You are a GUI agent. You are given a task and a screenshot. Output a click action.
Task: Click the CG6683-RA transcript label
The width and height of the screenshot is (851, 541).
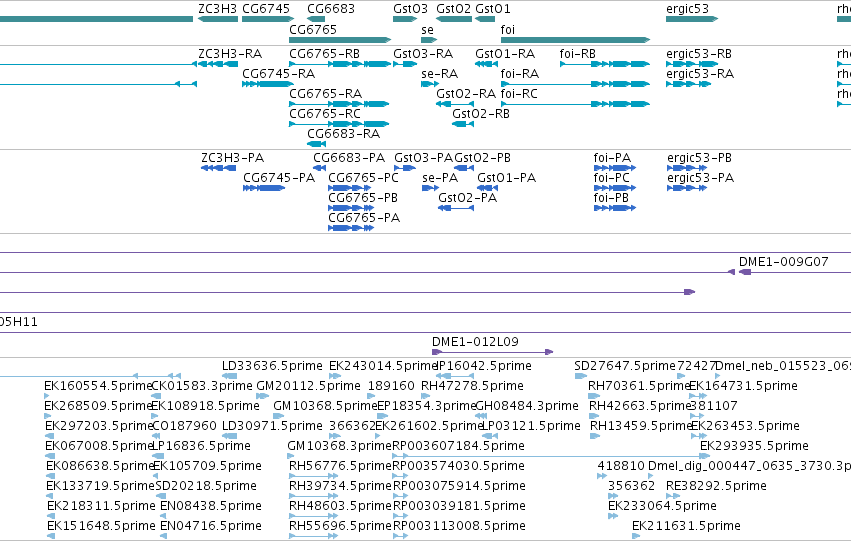[x=344, y=134]
